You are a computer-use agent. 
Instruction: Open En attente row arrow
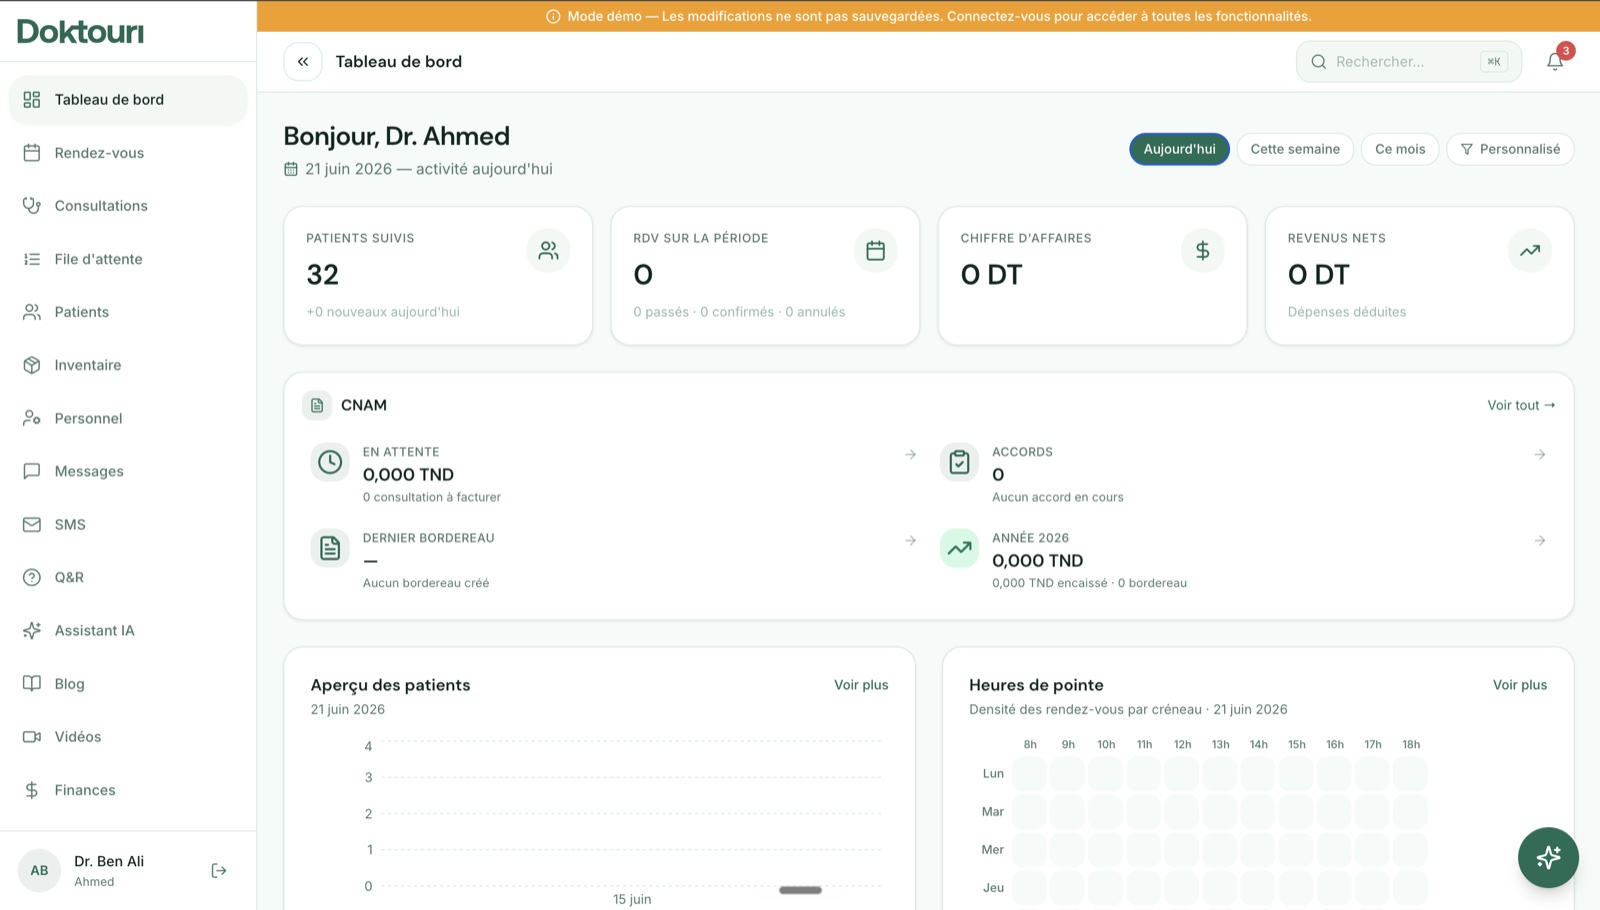(x=911, y=454)
